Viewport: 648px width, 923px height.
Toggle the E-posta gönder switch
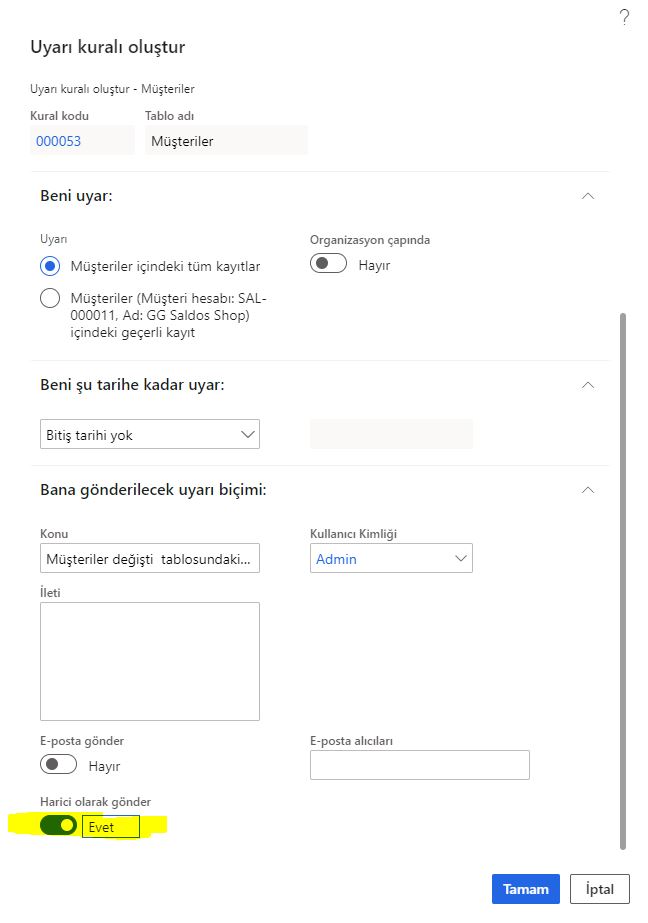coord(58,765)
